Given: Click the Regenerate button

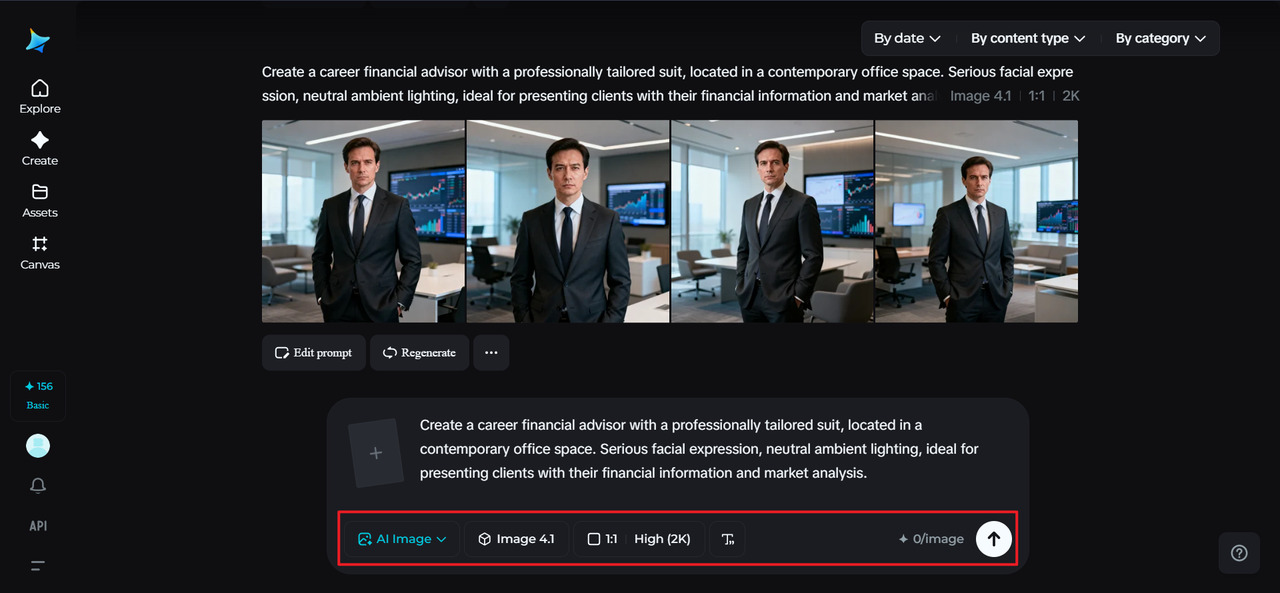Looking at the screenshot, I should [419, 353].
